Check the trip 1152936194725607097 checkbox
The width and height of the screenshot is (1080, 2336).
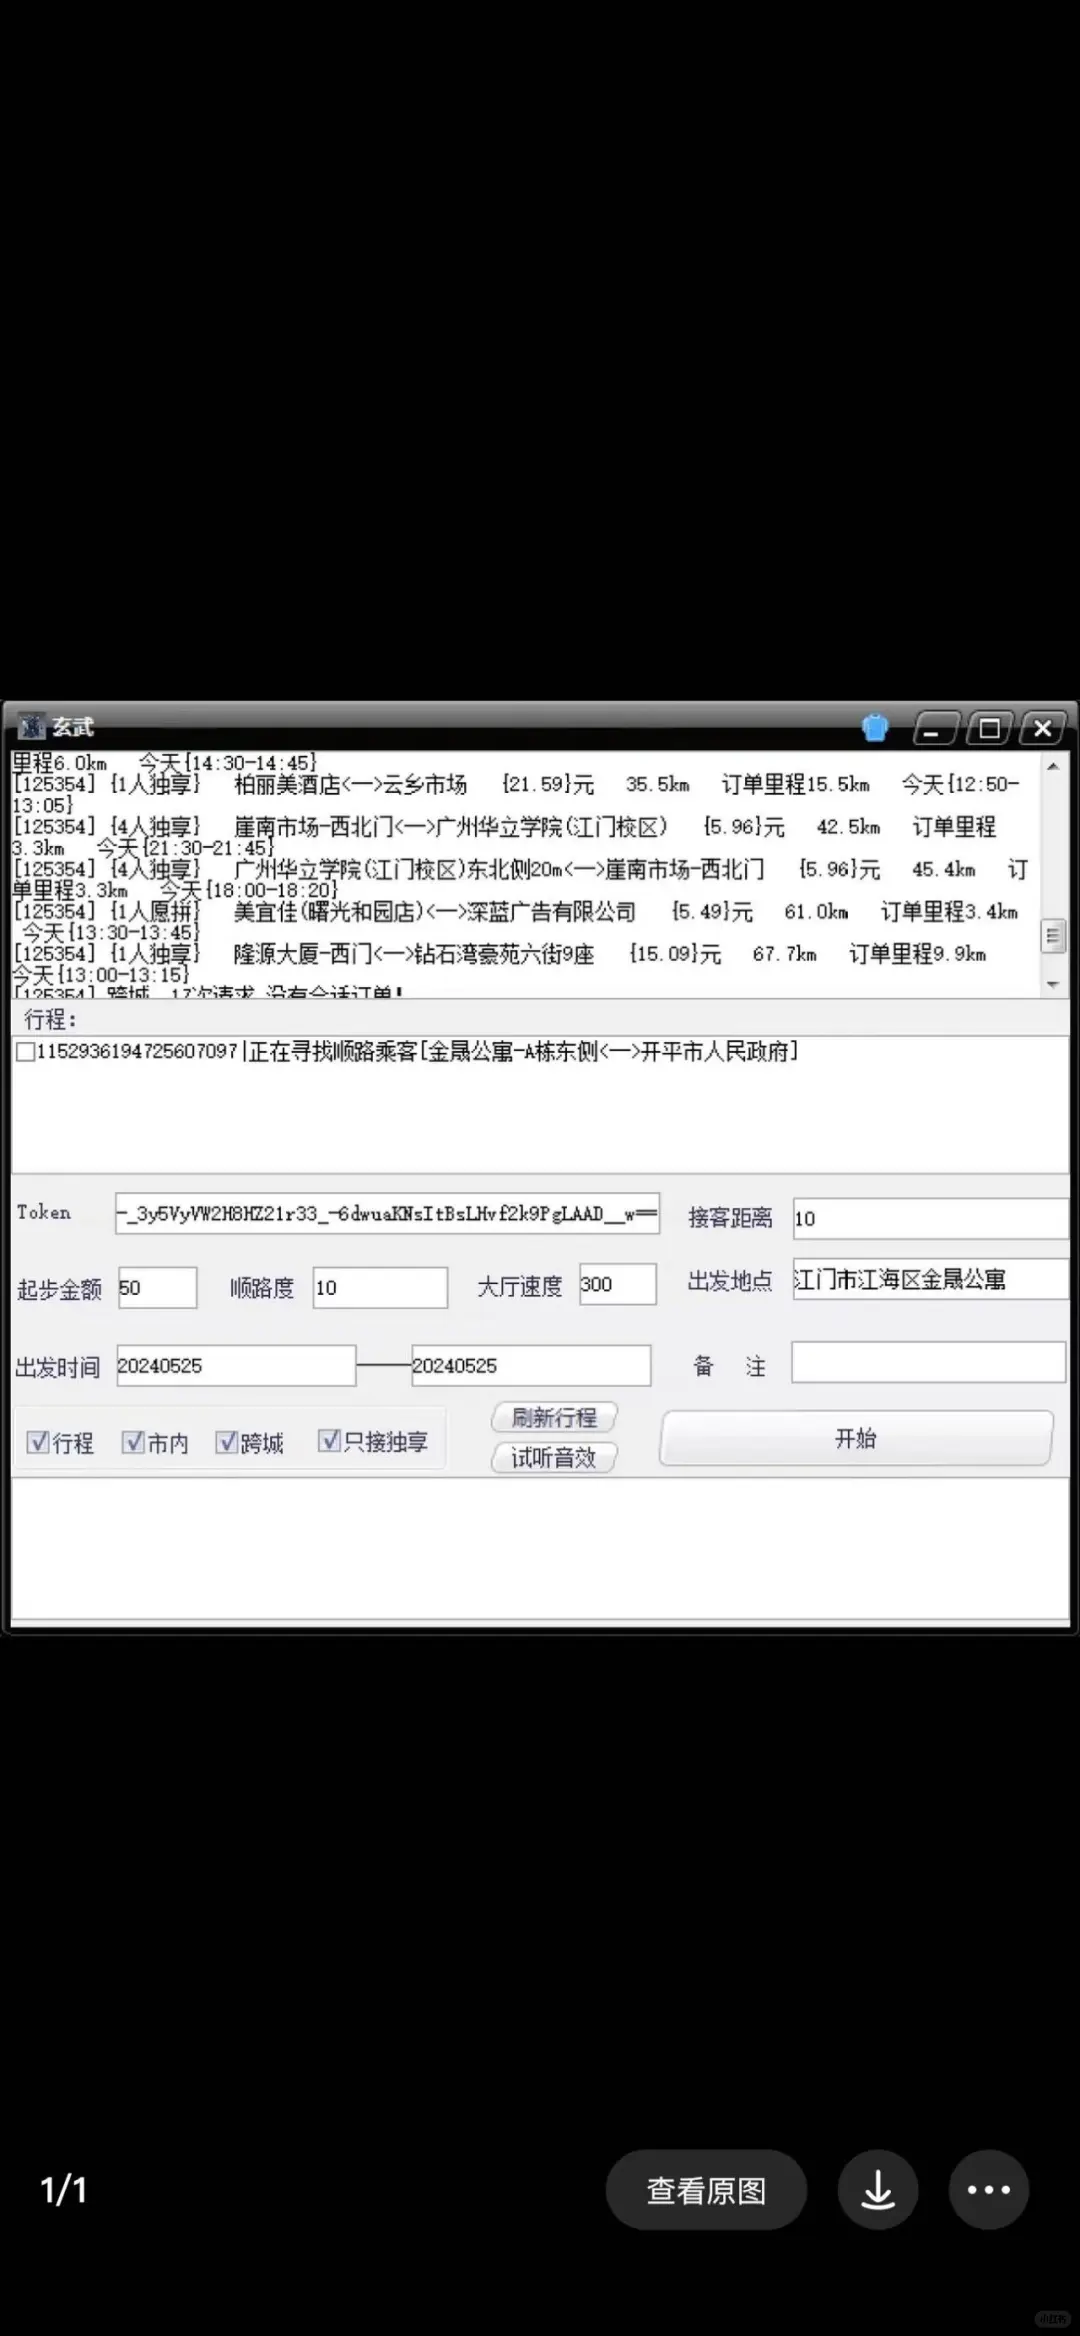(x=25, y=1051)
